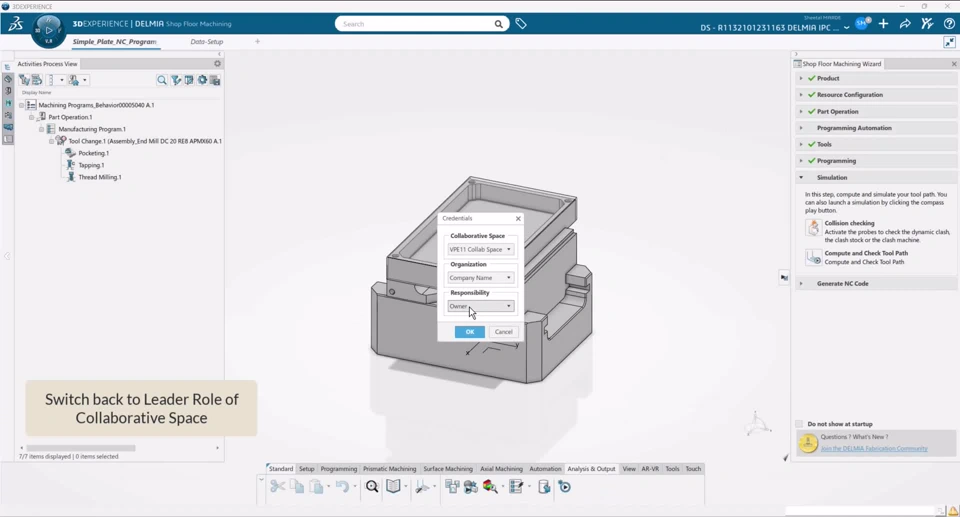Click the tag icon beside search bar
This screenshot has height=517, width=960.
point(521,24)
